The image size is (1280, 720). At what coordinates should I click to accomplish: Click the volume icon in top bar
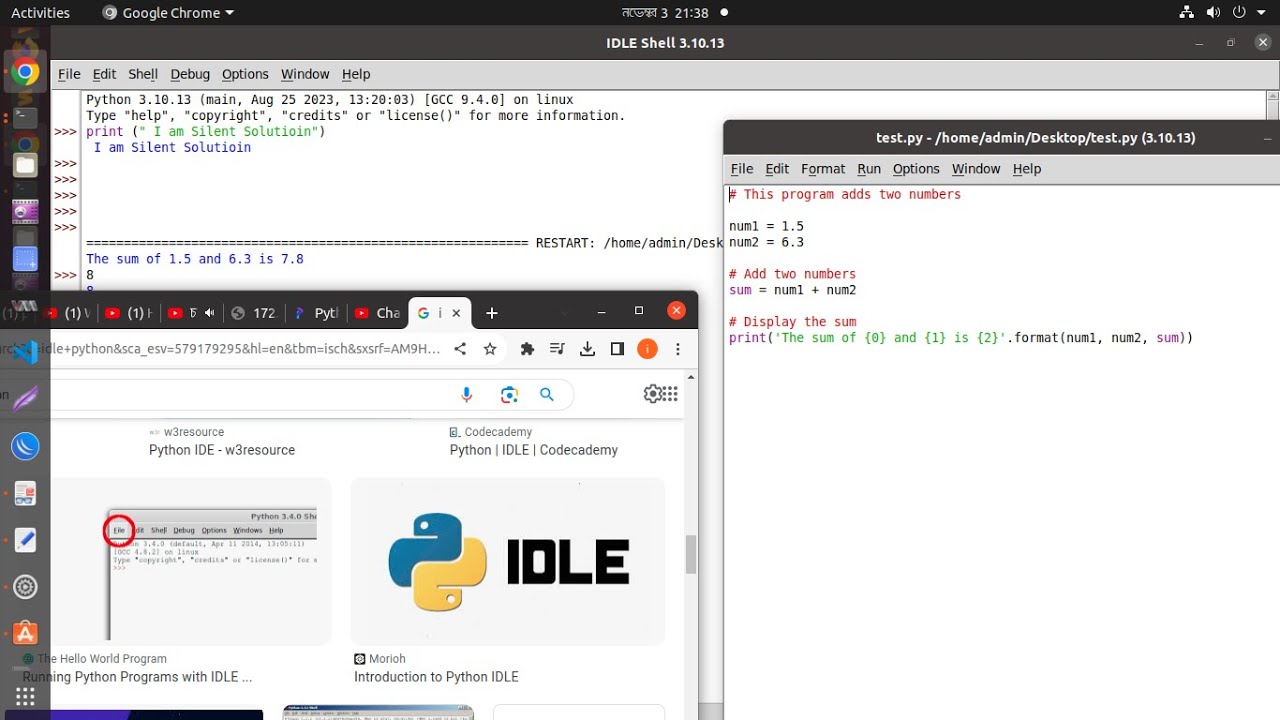1213,13
